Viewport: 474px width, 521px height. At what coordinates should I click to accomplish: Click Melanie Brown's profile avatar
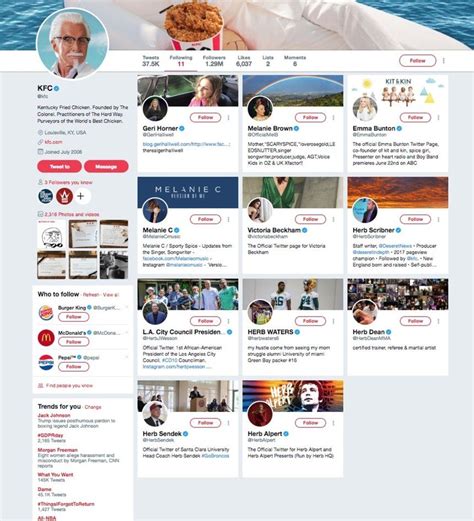[260, 109]
